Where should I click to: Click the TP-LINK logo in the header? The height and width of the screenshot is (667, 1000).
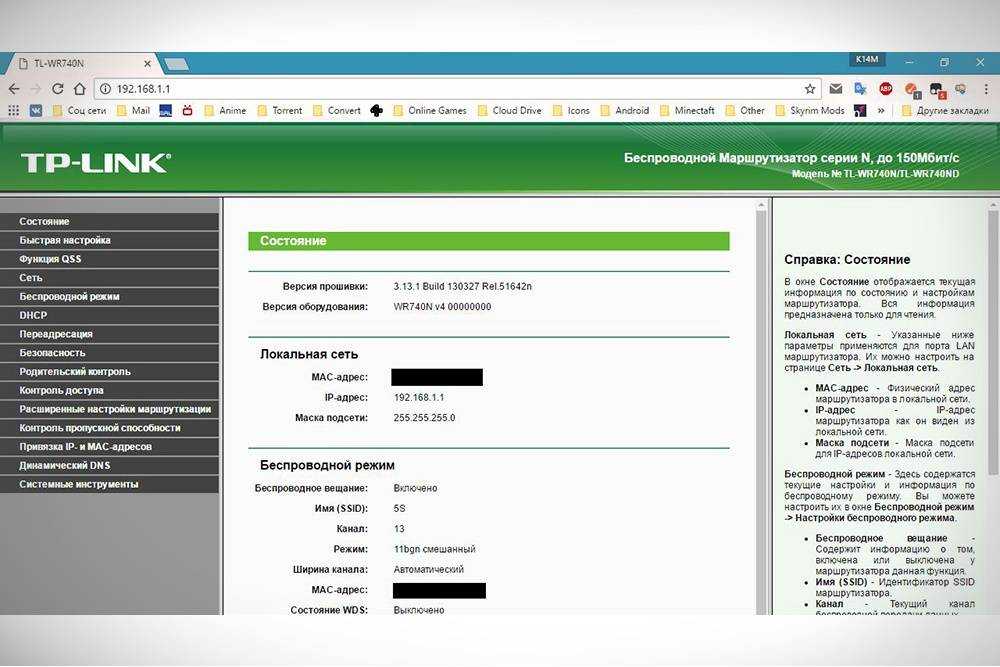96,163
